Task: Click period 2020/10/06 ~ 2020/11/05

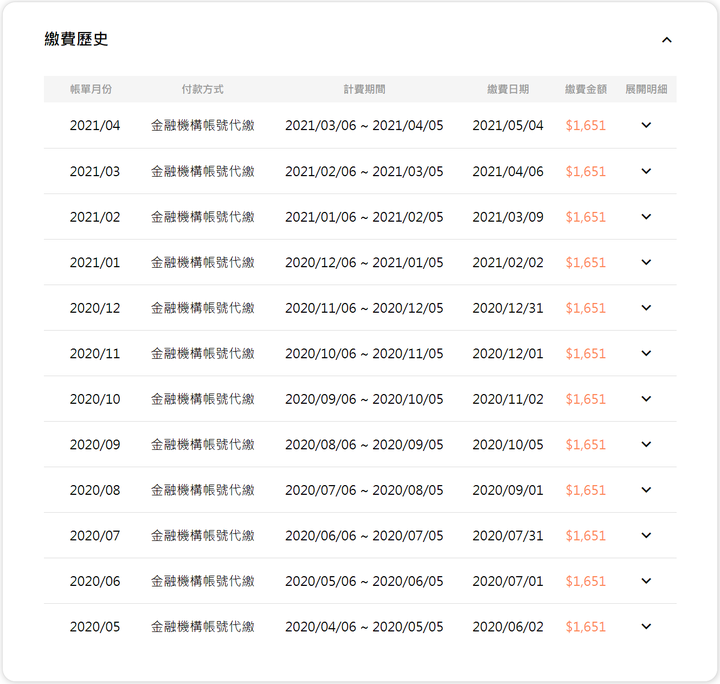Action: (364, 353)
